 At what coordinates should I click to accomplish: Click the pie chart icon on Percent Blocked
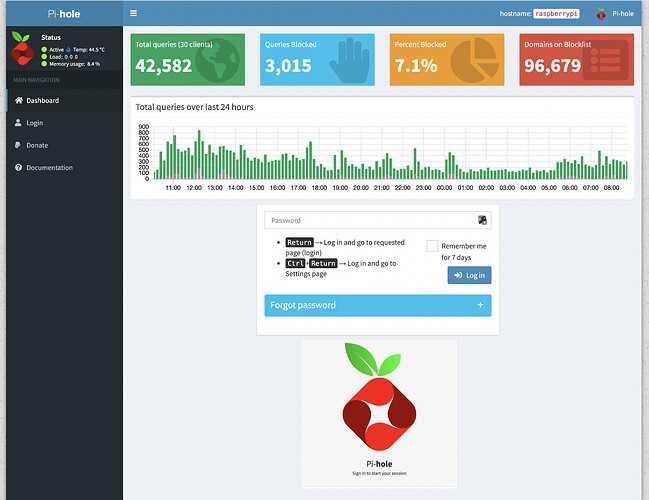476,60
